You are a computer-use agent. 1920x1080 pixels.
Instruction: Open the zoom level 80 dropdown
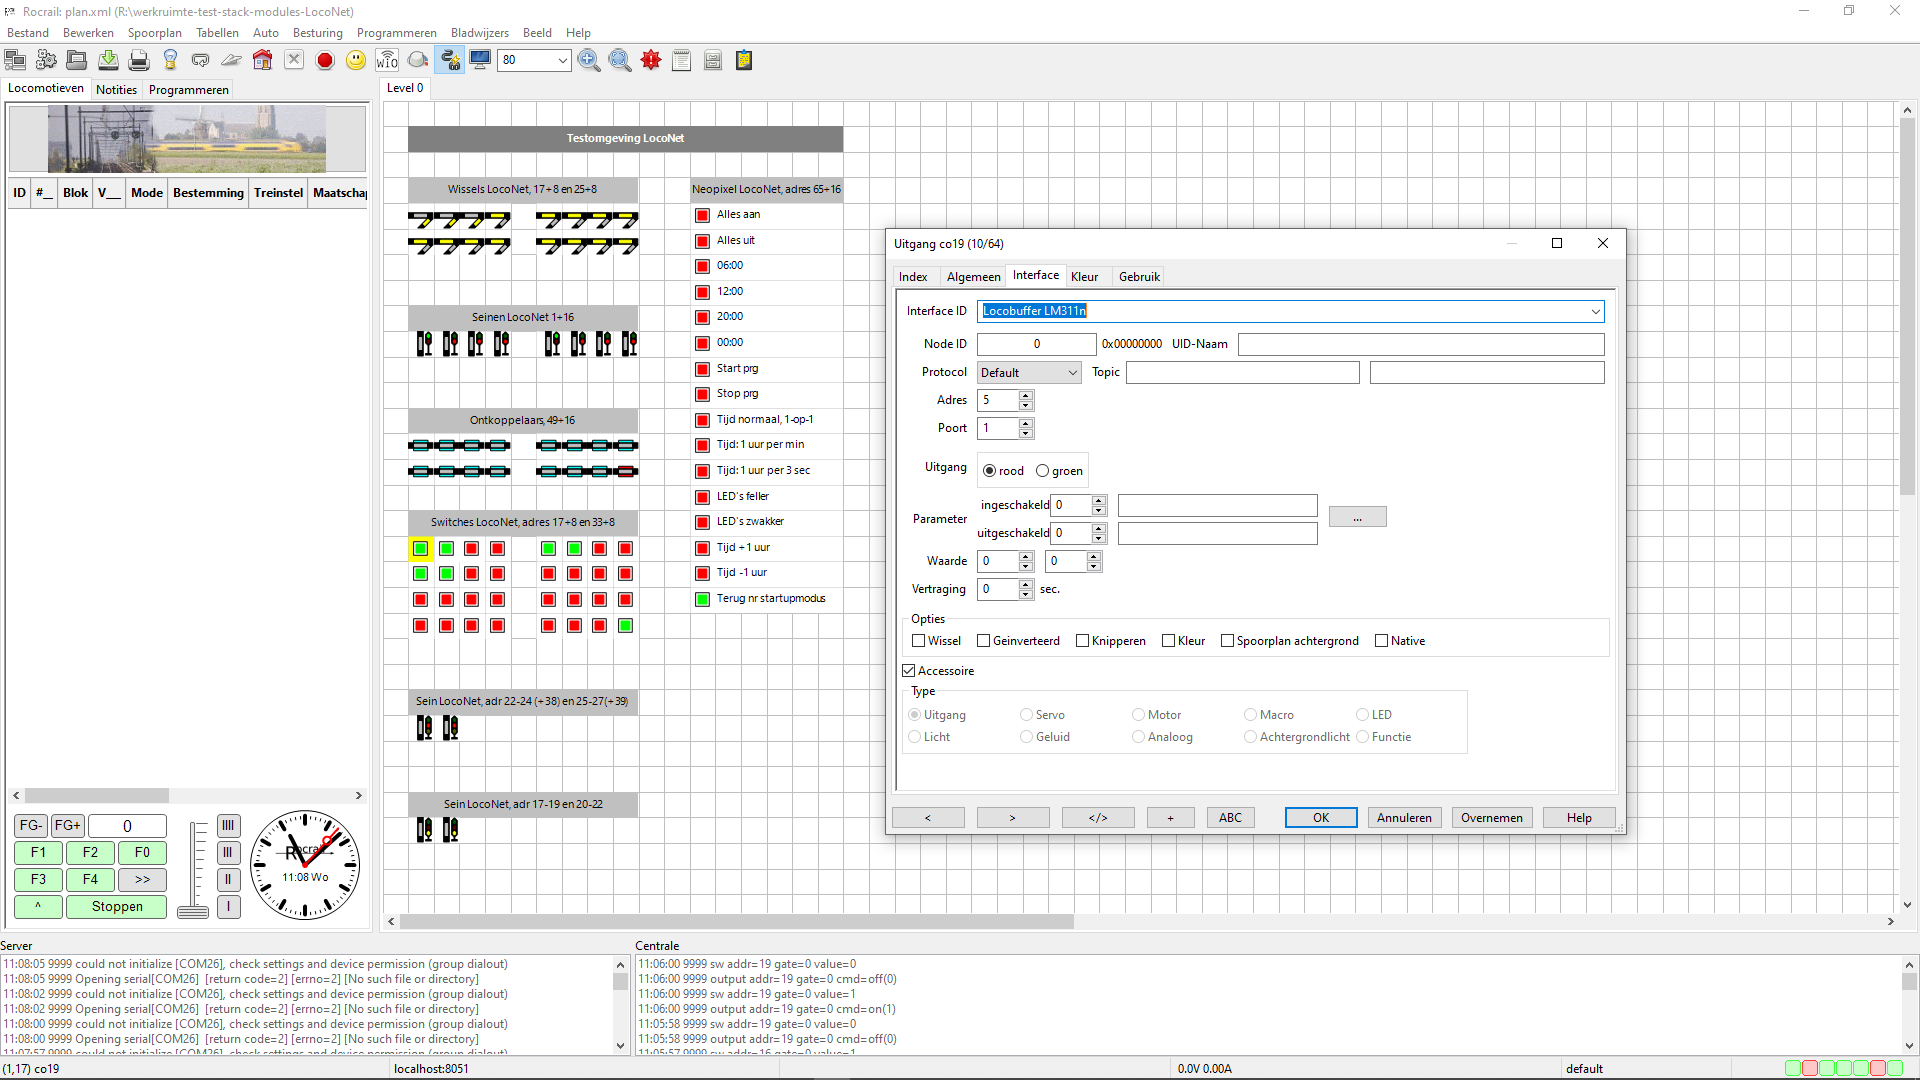pyautogui.click(x=562, y=61)
